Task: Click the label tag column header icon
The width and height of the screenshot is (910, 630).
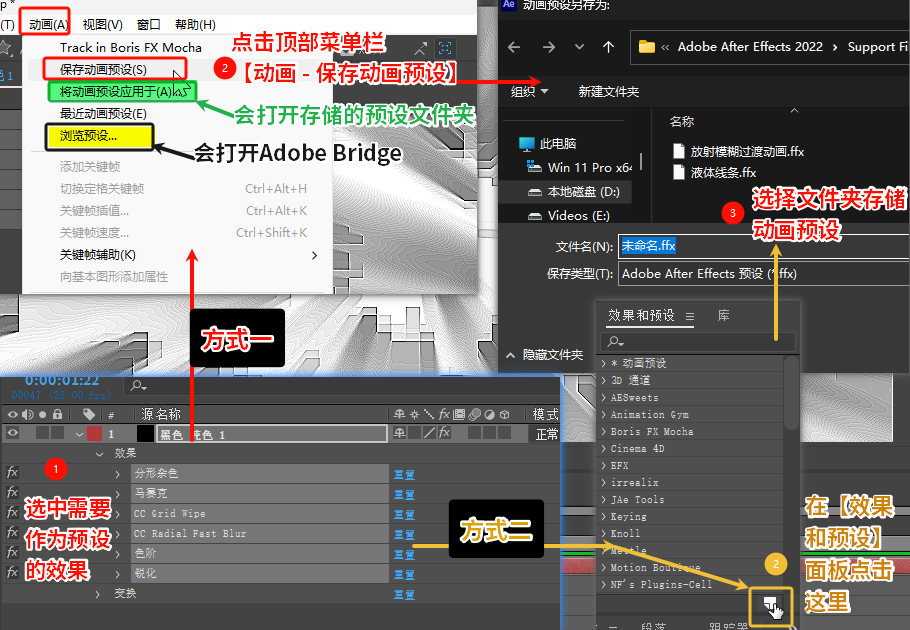Action: point(89,414)
